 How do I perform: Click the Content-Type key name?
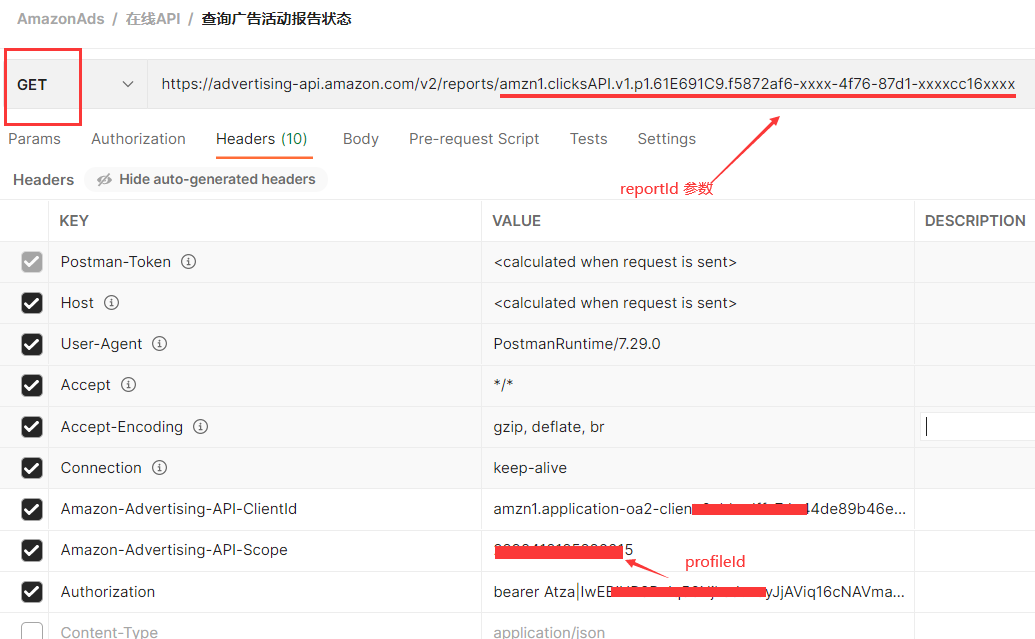pos(109,632)
